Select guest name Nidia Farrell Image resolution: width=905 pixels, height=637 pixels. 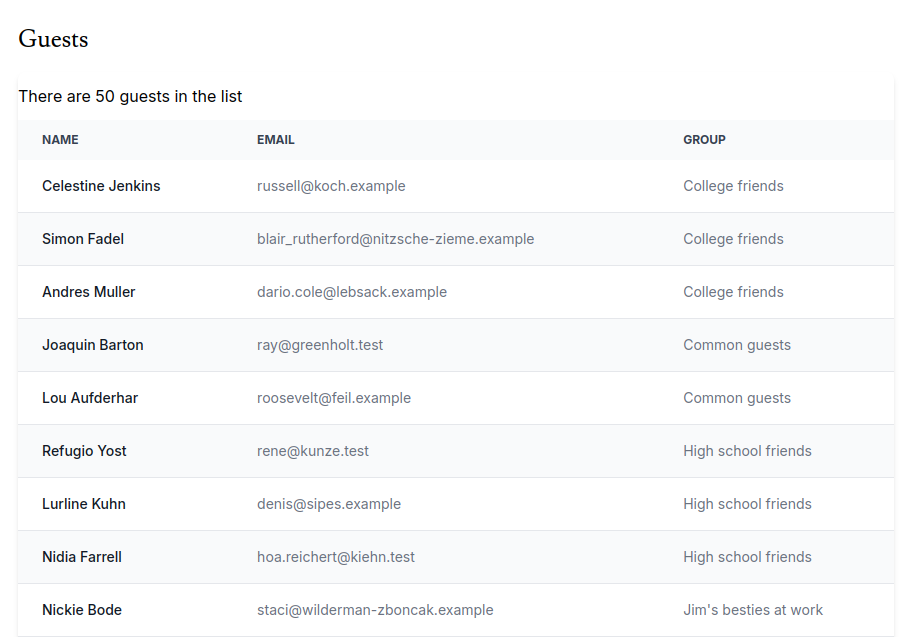(x=82, y=557)
